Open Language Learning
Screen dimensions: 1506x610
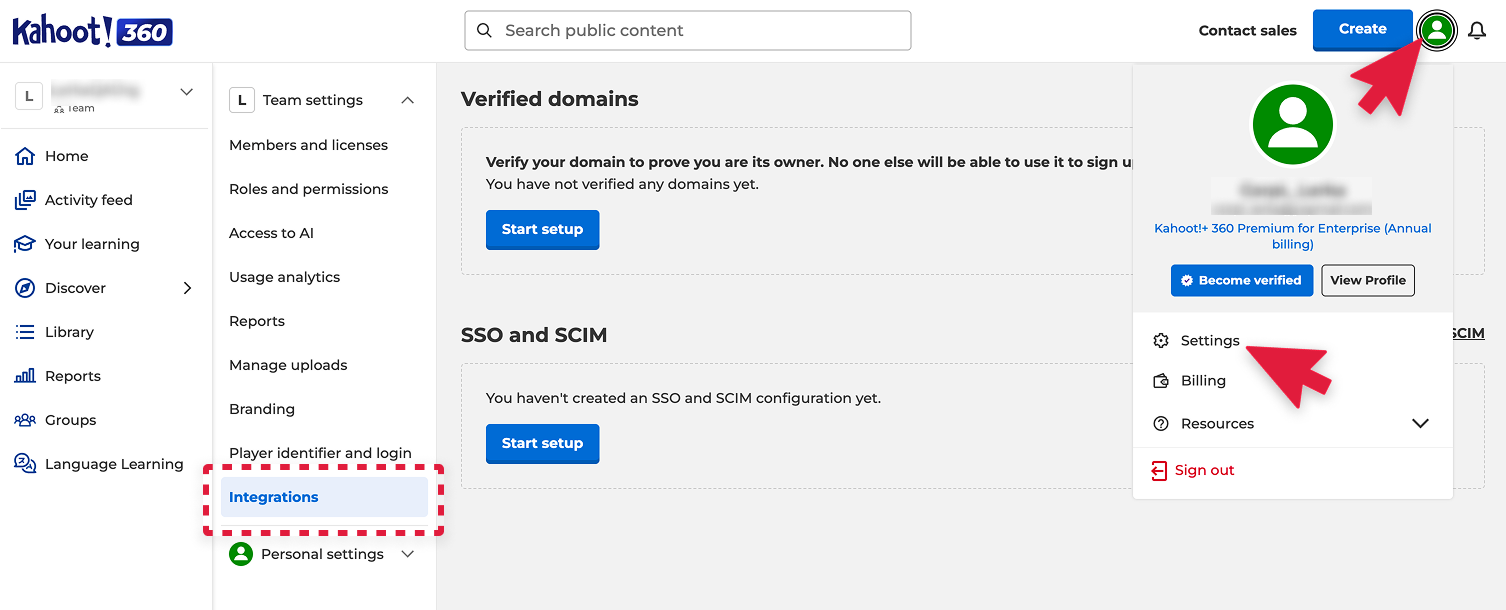tap(114, 464)
